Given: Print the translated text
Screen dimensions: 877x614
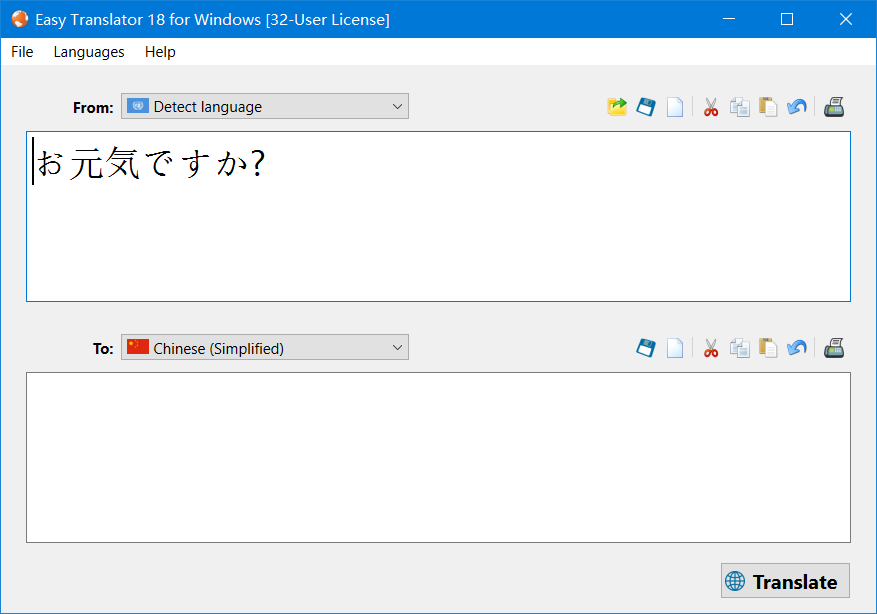Looking at the screenshot, I should click(x=834, y=348).
